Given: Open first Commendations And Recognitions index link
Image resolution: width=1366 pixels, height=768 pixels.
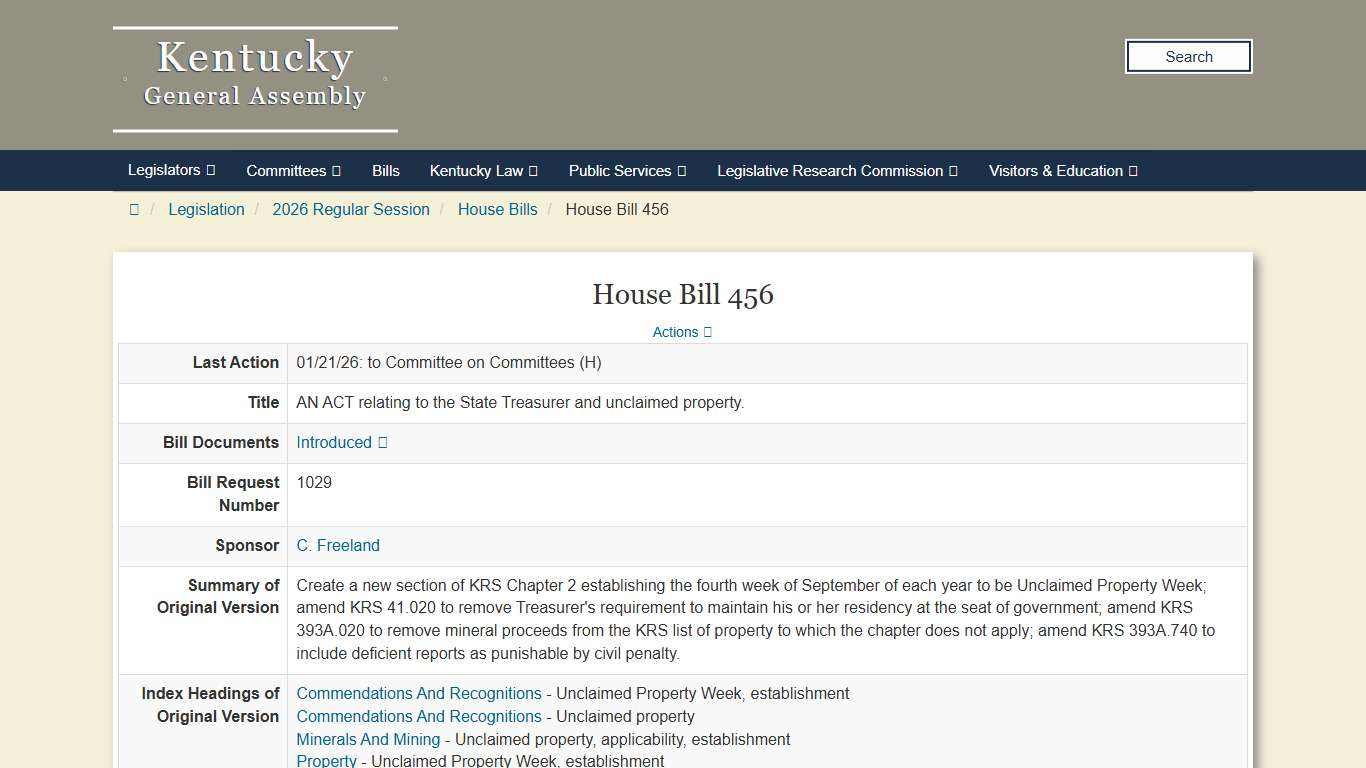Looking at the screenshot, I should click(x=419, y=693).
